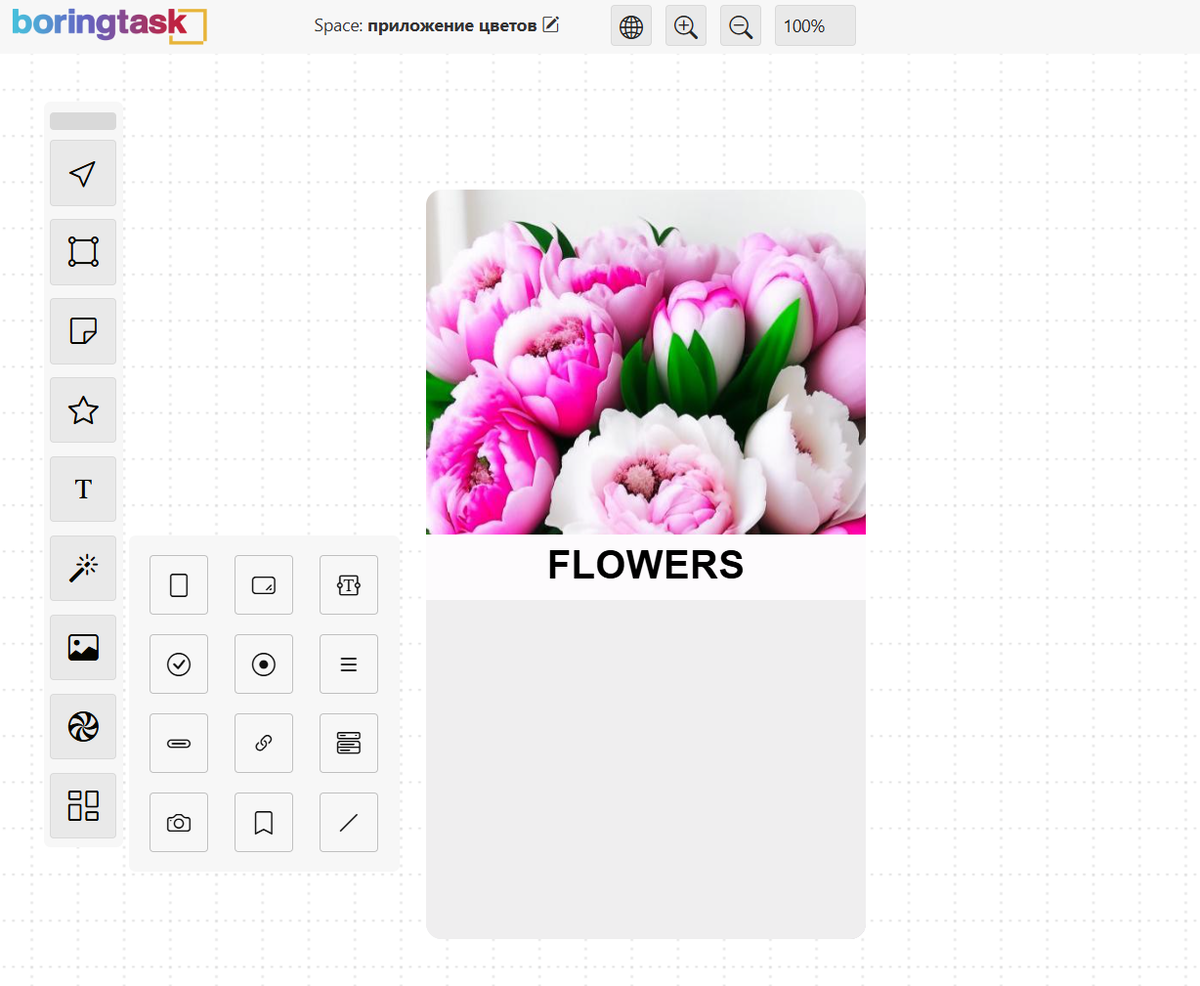Screen dimensions: 1200x986
Task: Activate the text T tool
Action: (x=83, y=489)
